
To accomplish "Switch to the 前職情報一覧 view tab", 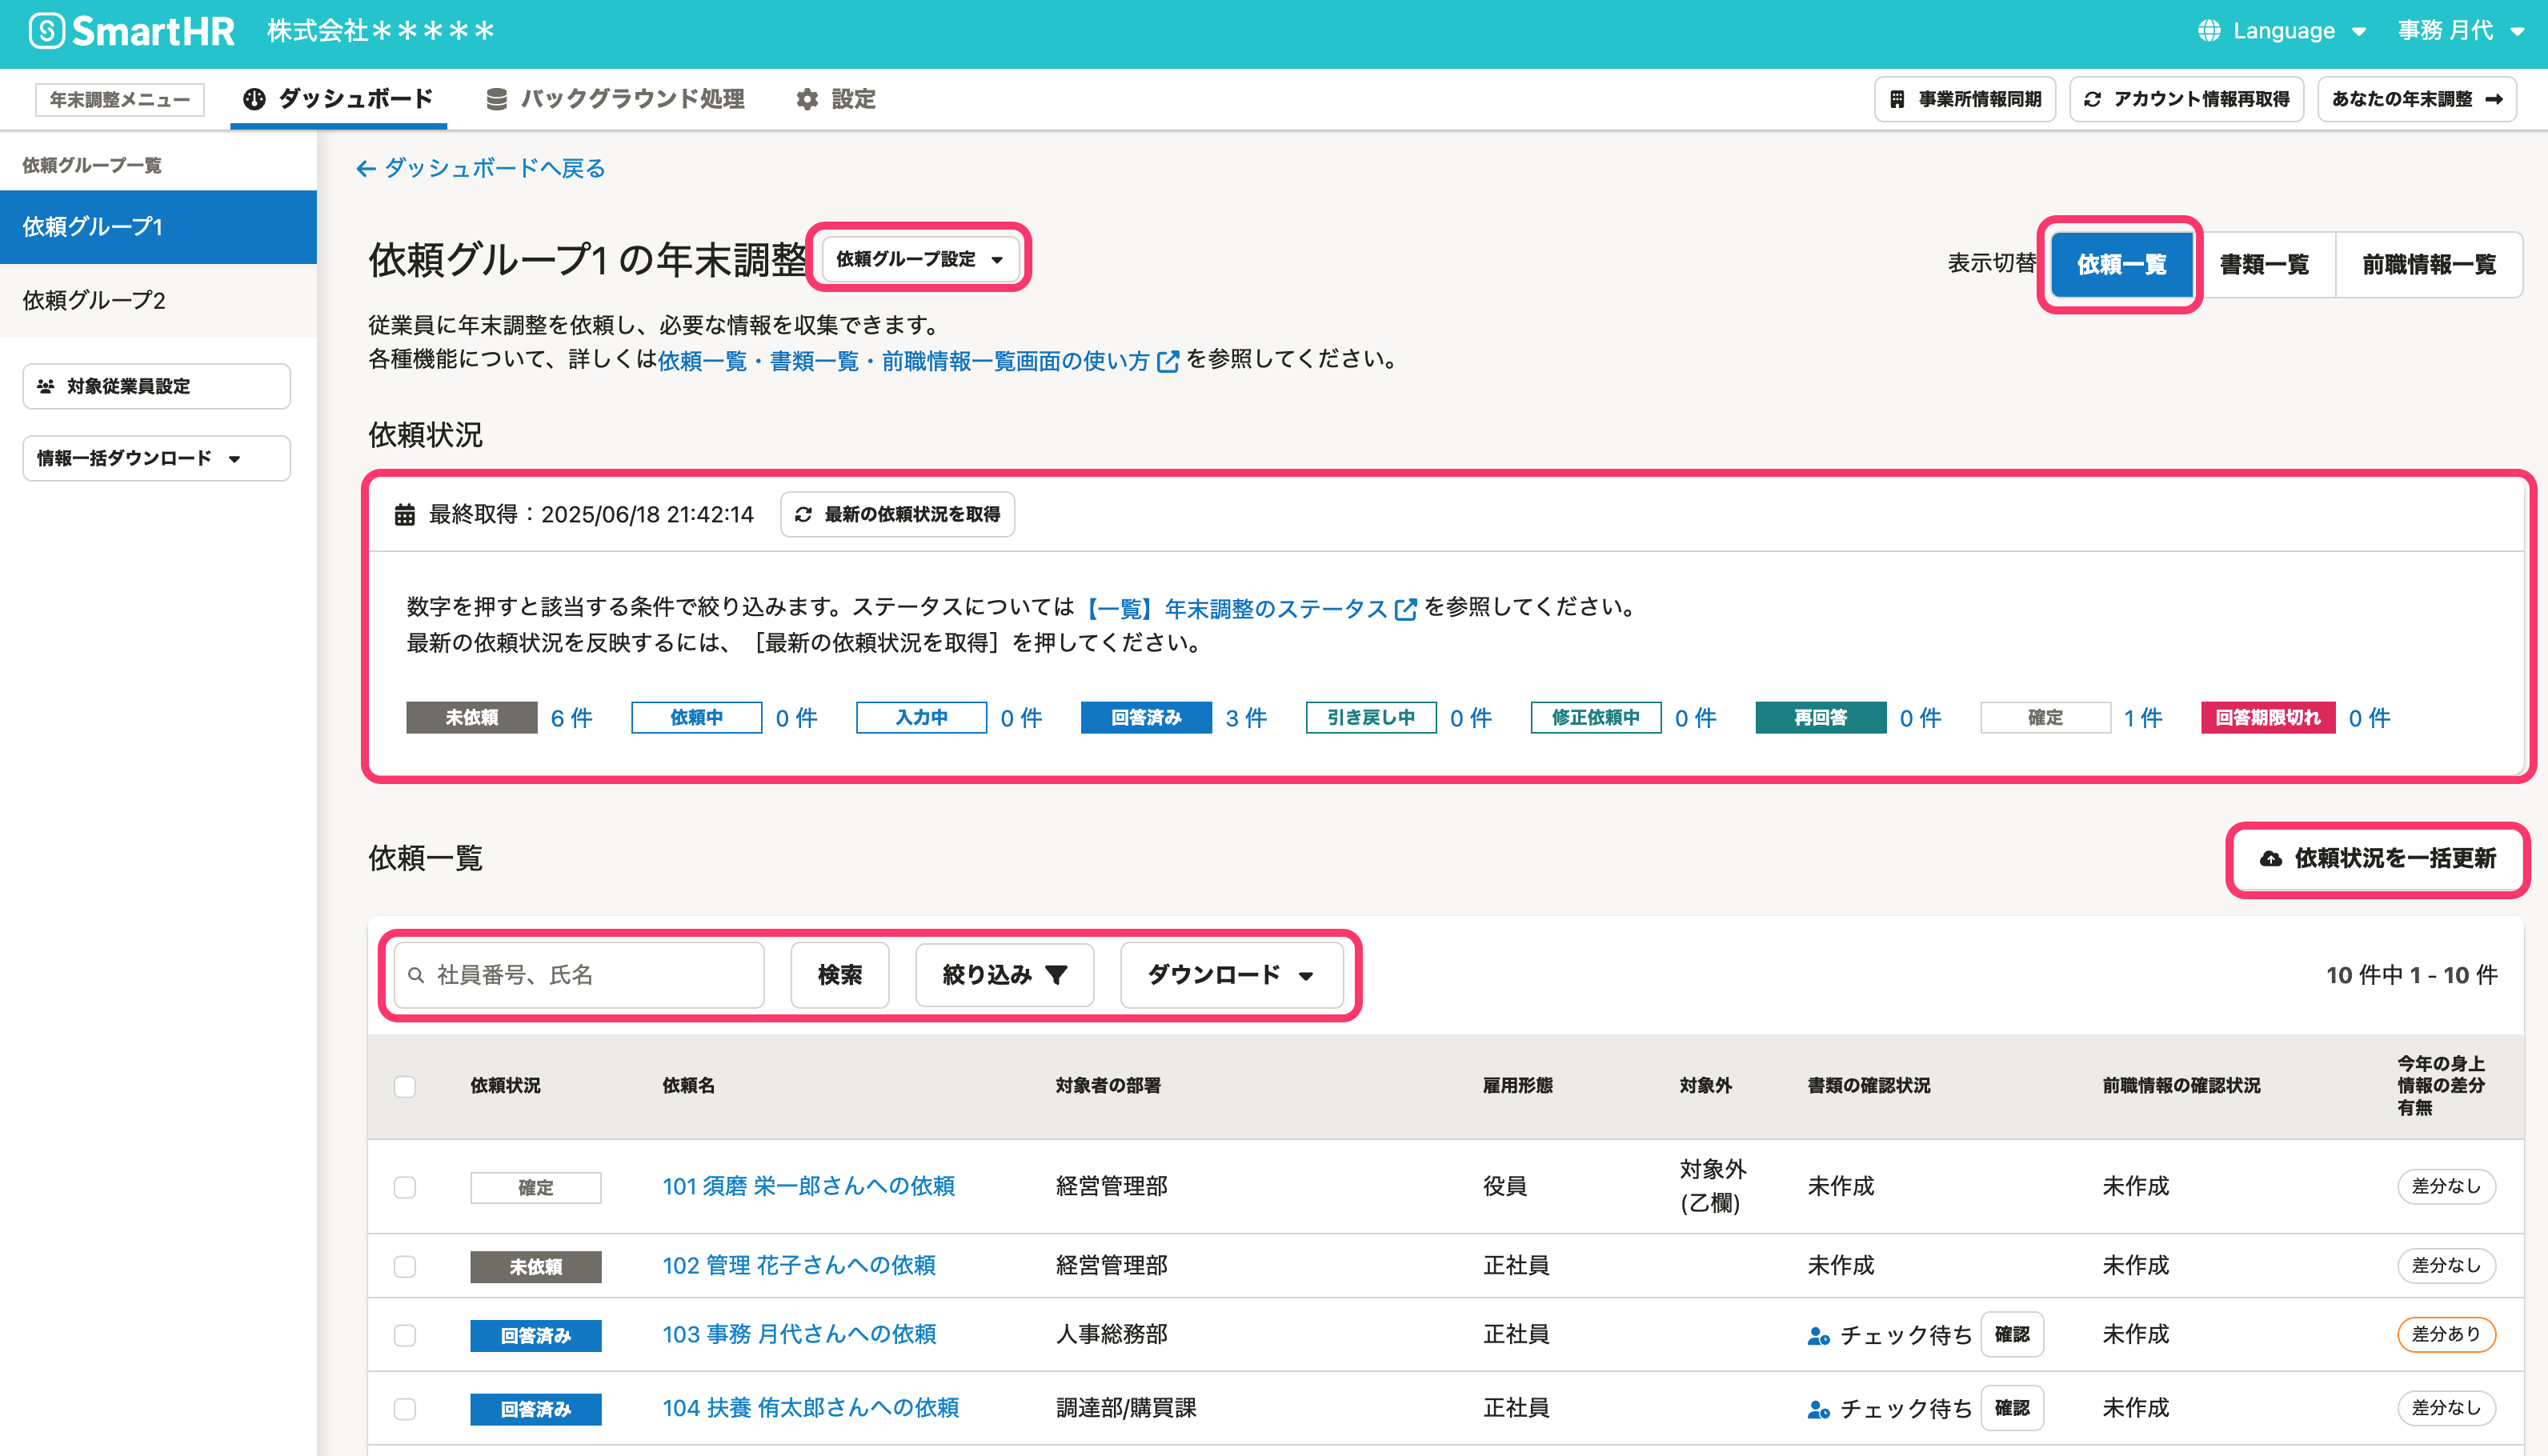I will point(2428,264).
